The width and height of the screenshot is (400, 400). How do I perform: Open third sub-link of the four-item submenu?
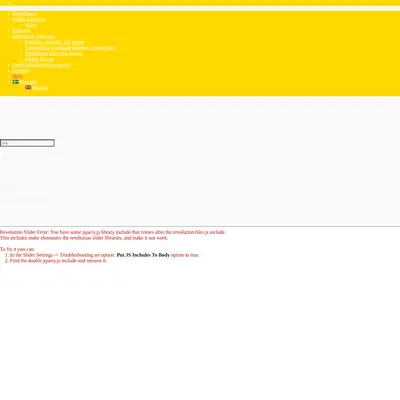click(x=54, y=54)
